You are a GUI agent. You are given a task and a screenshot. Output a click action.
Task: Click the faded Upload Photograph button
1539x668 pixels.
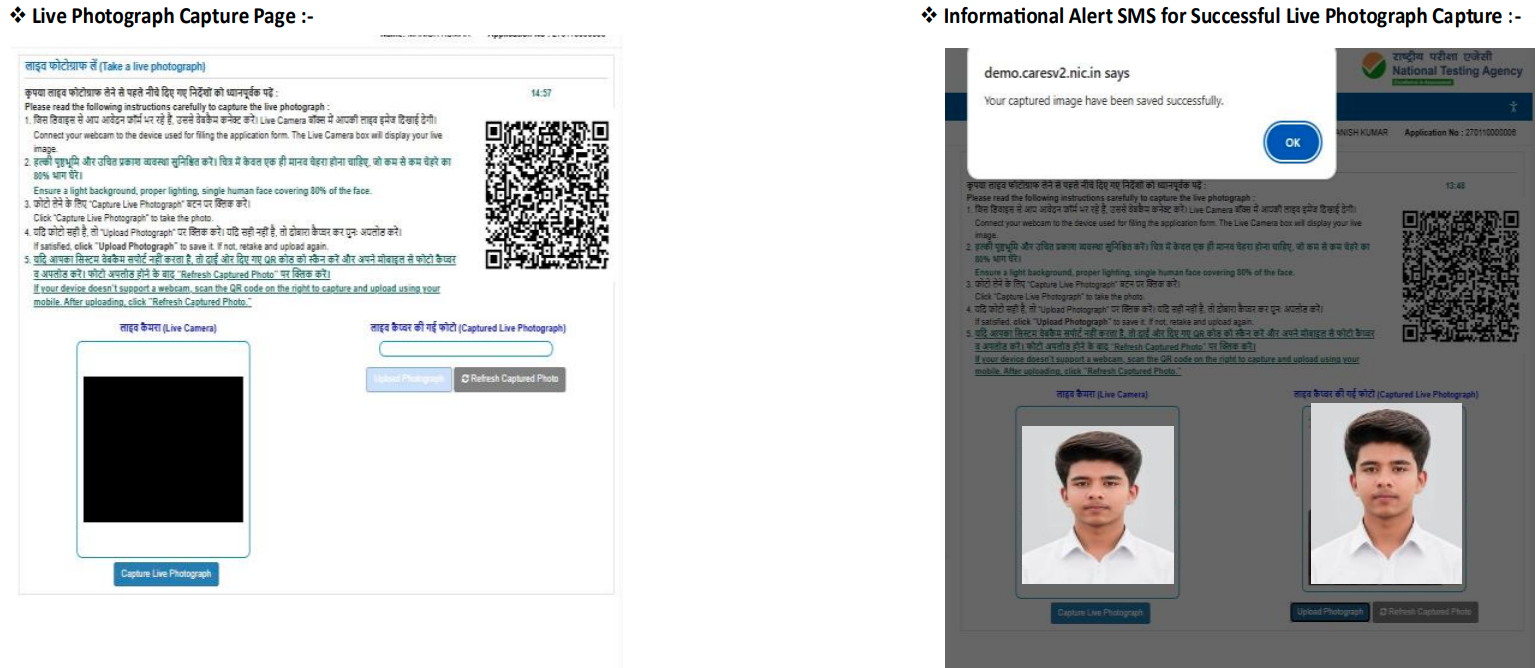(409, 380)
